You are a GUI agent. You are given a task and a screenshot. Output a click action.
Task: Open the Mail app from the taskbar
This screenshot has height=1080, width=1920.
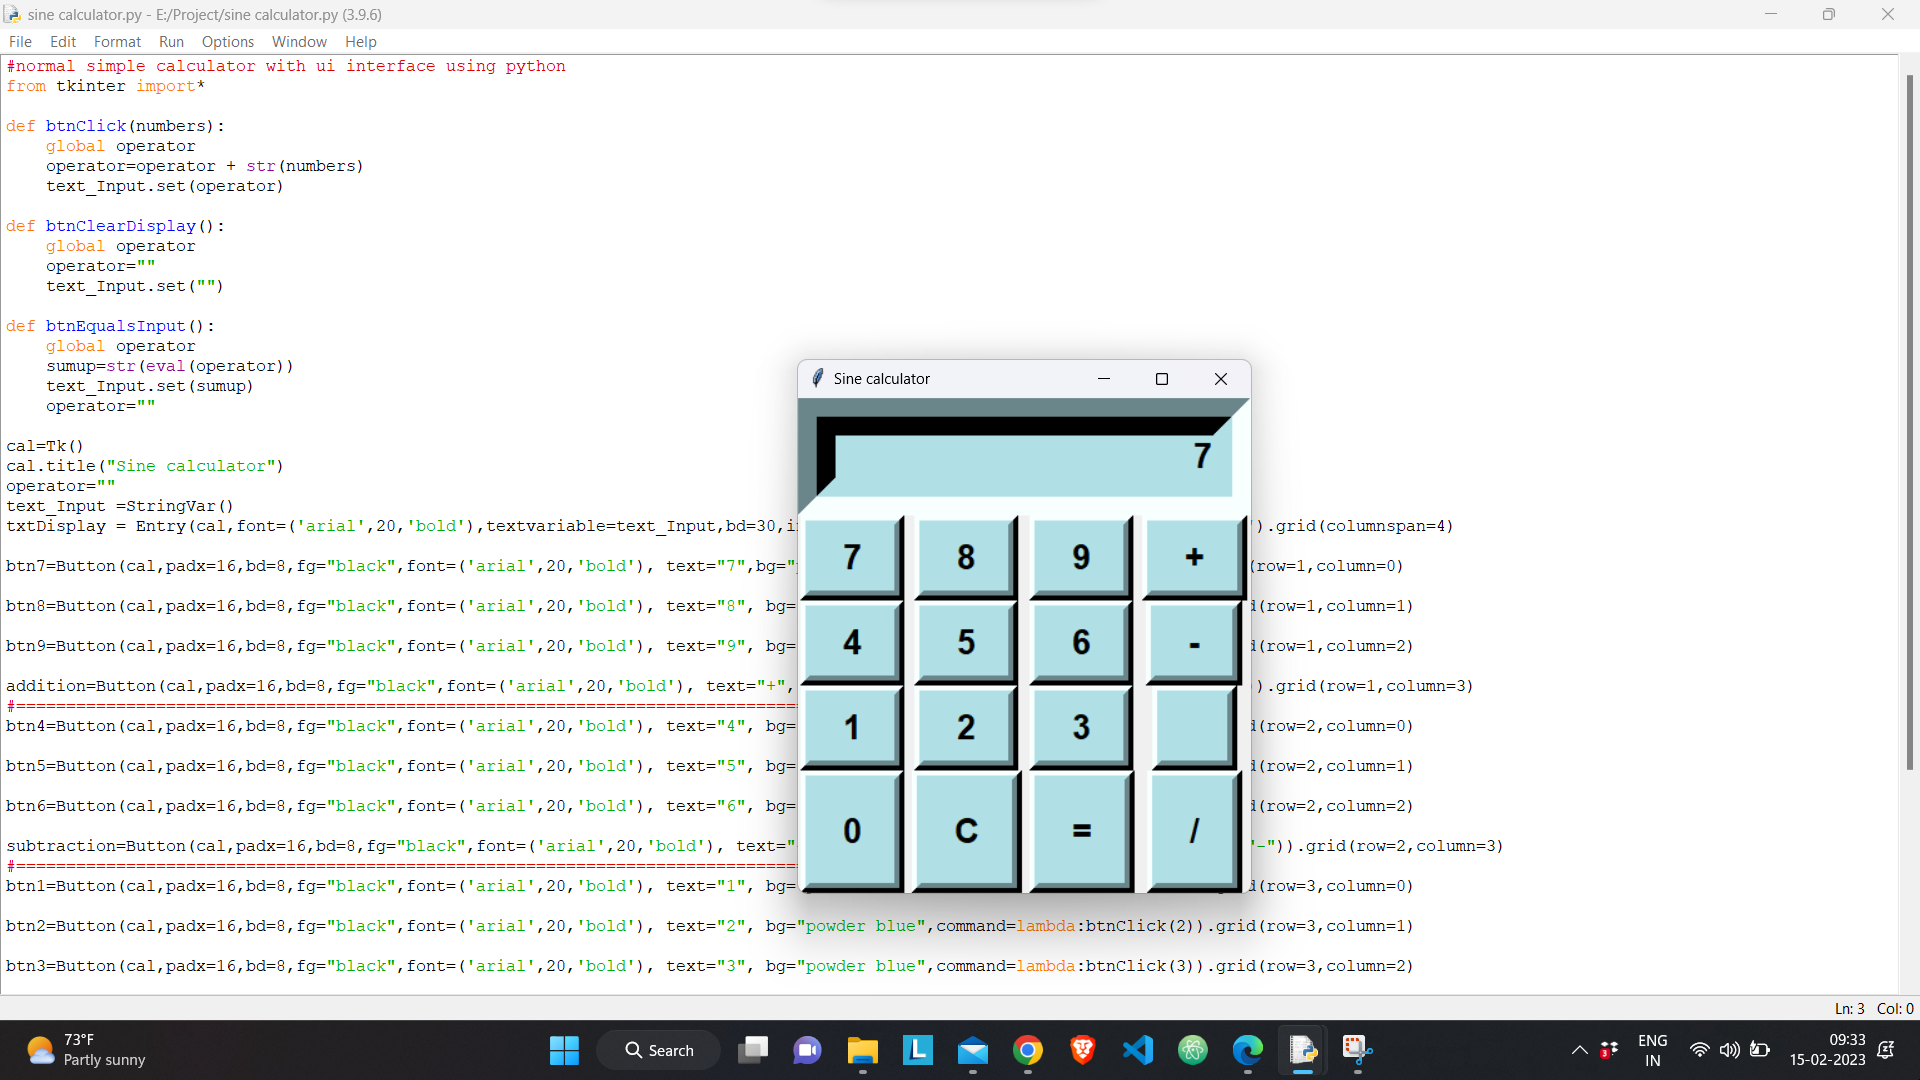(x=973, y=1050)
